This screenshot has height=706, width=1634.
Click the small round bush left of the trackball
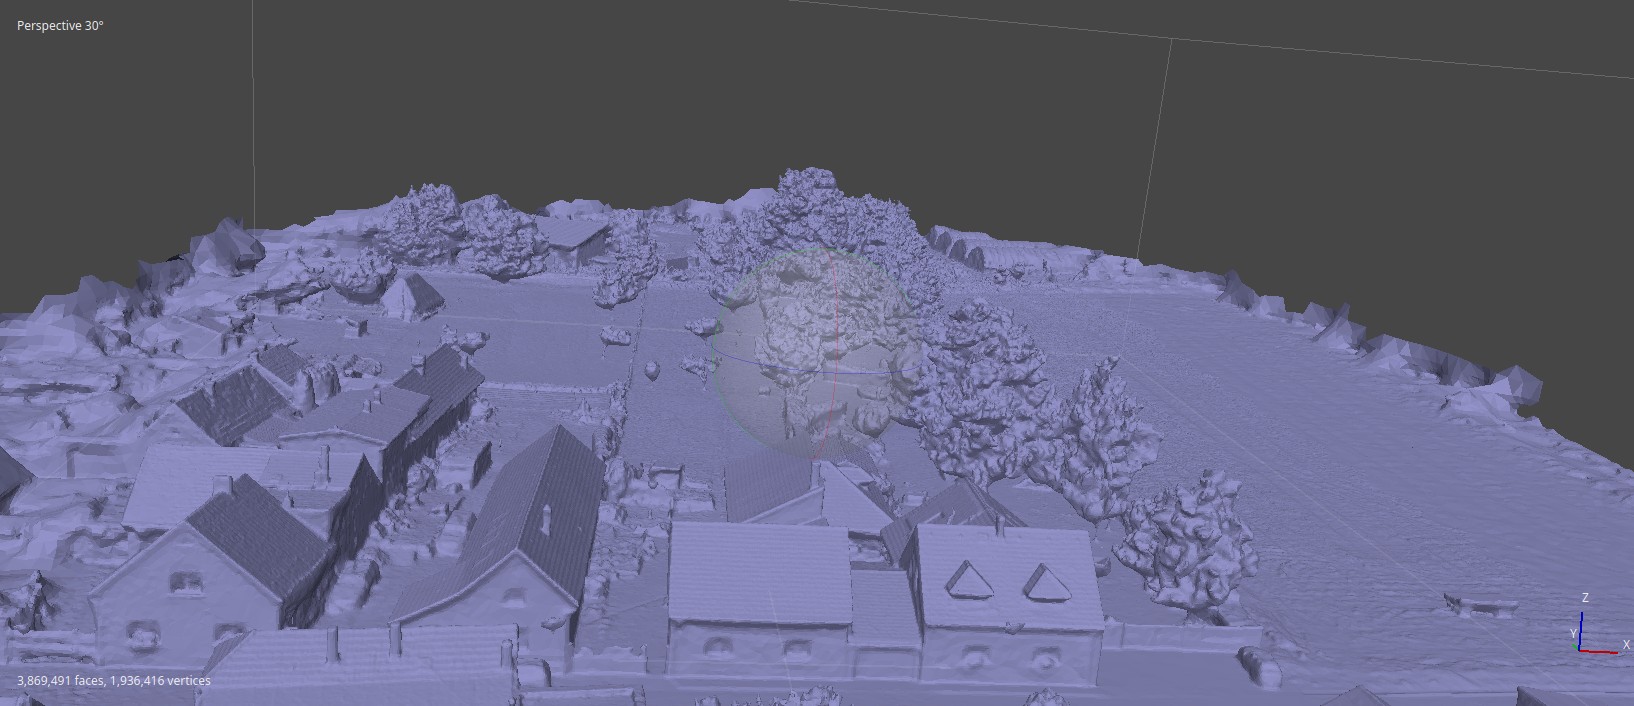pyautogui.click(x=652, y=370)
